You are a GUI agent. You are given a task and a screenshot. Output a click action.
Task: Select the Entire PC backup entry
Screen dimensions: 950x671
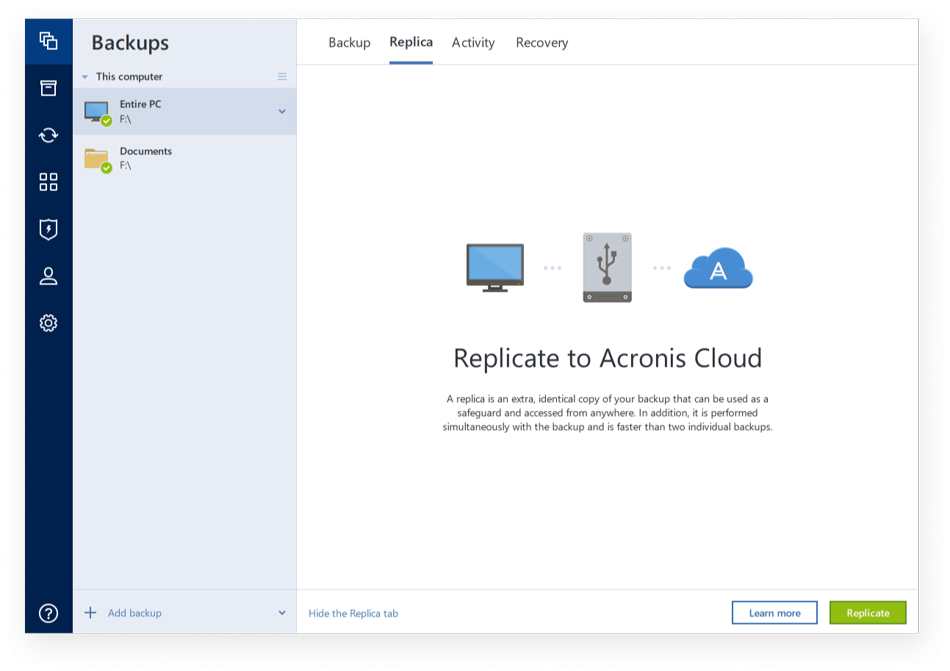[x=185, y=111]
